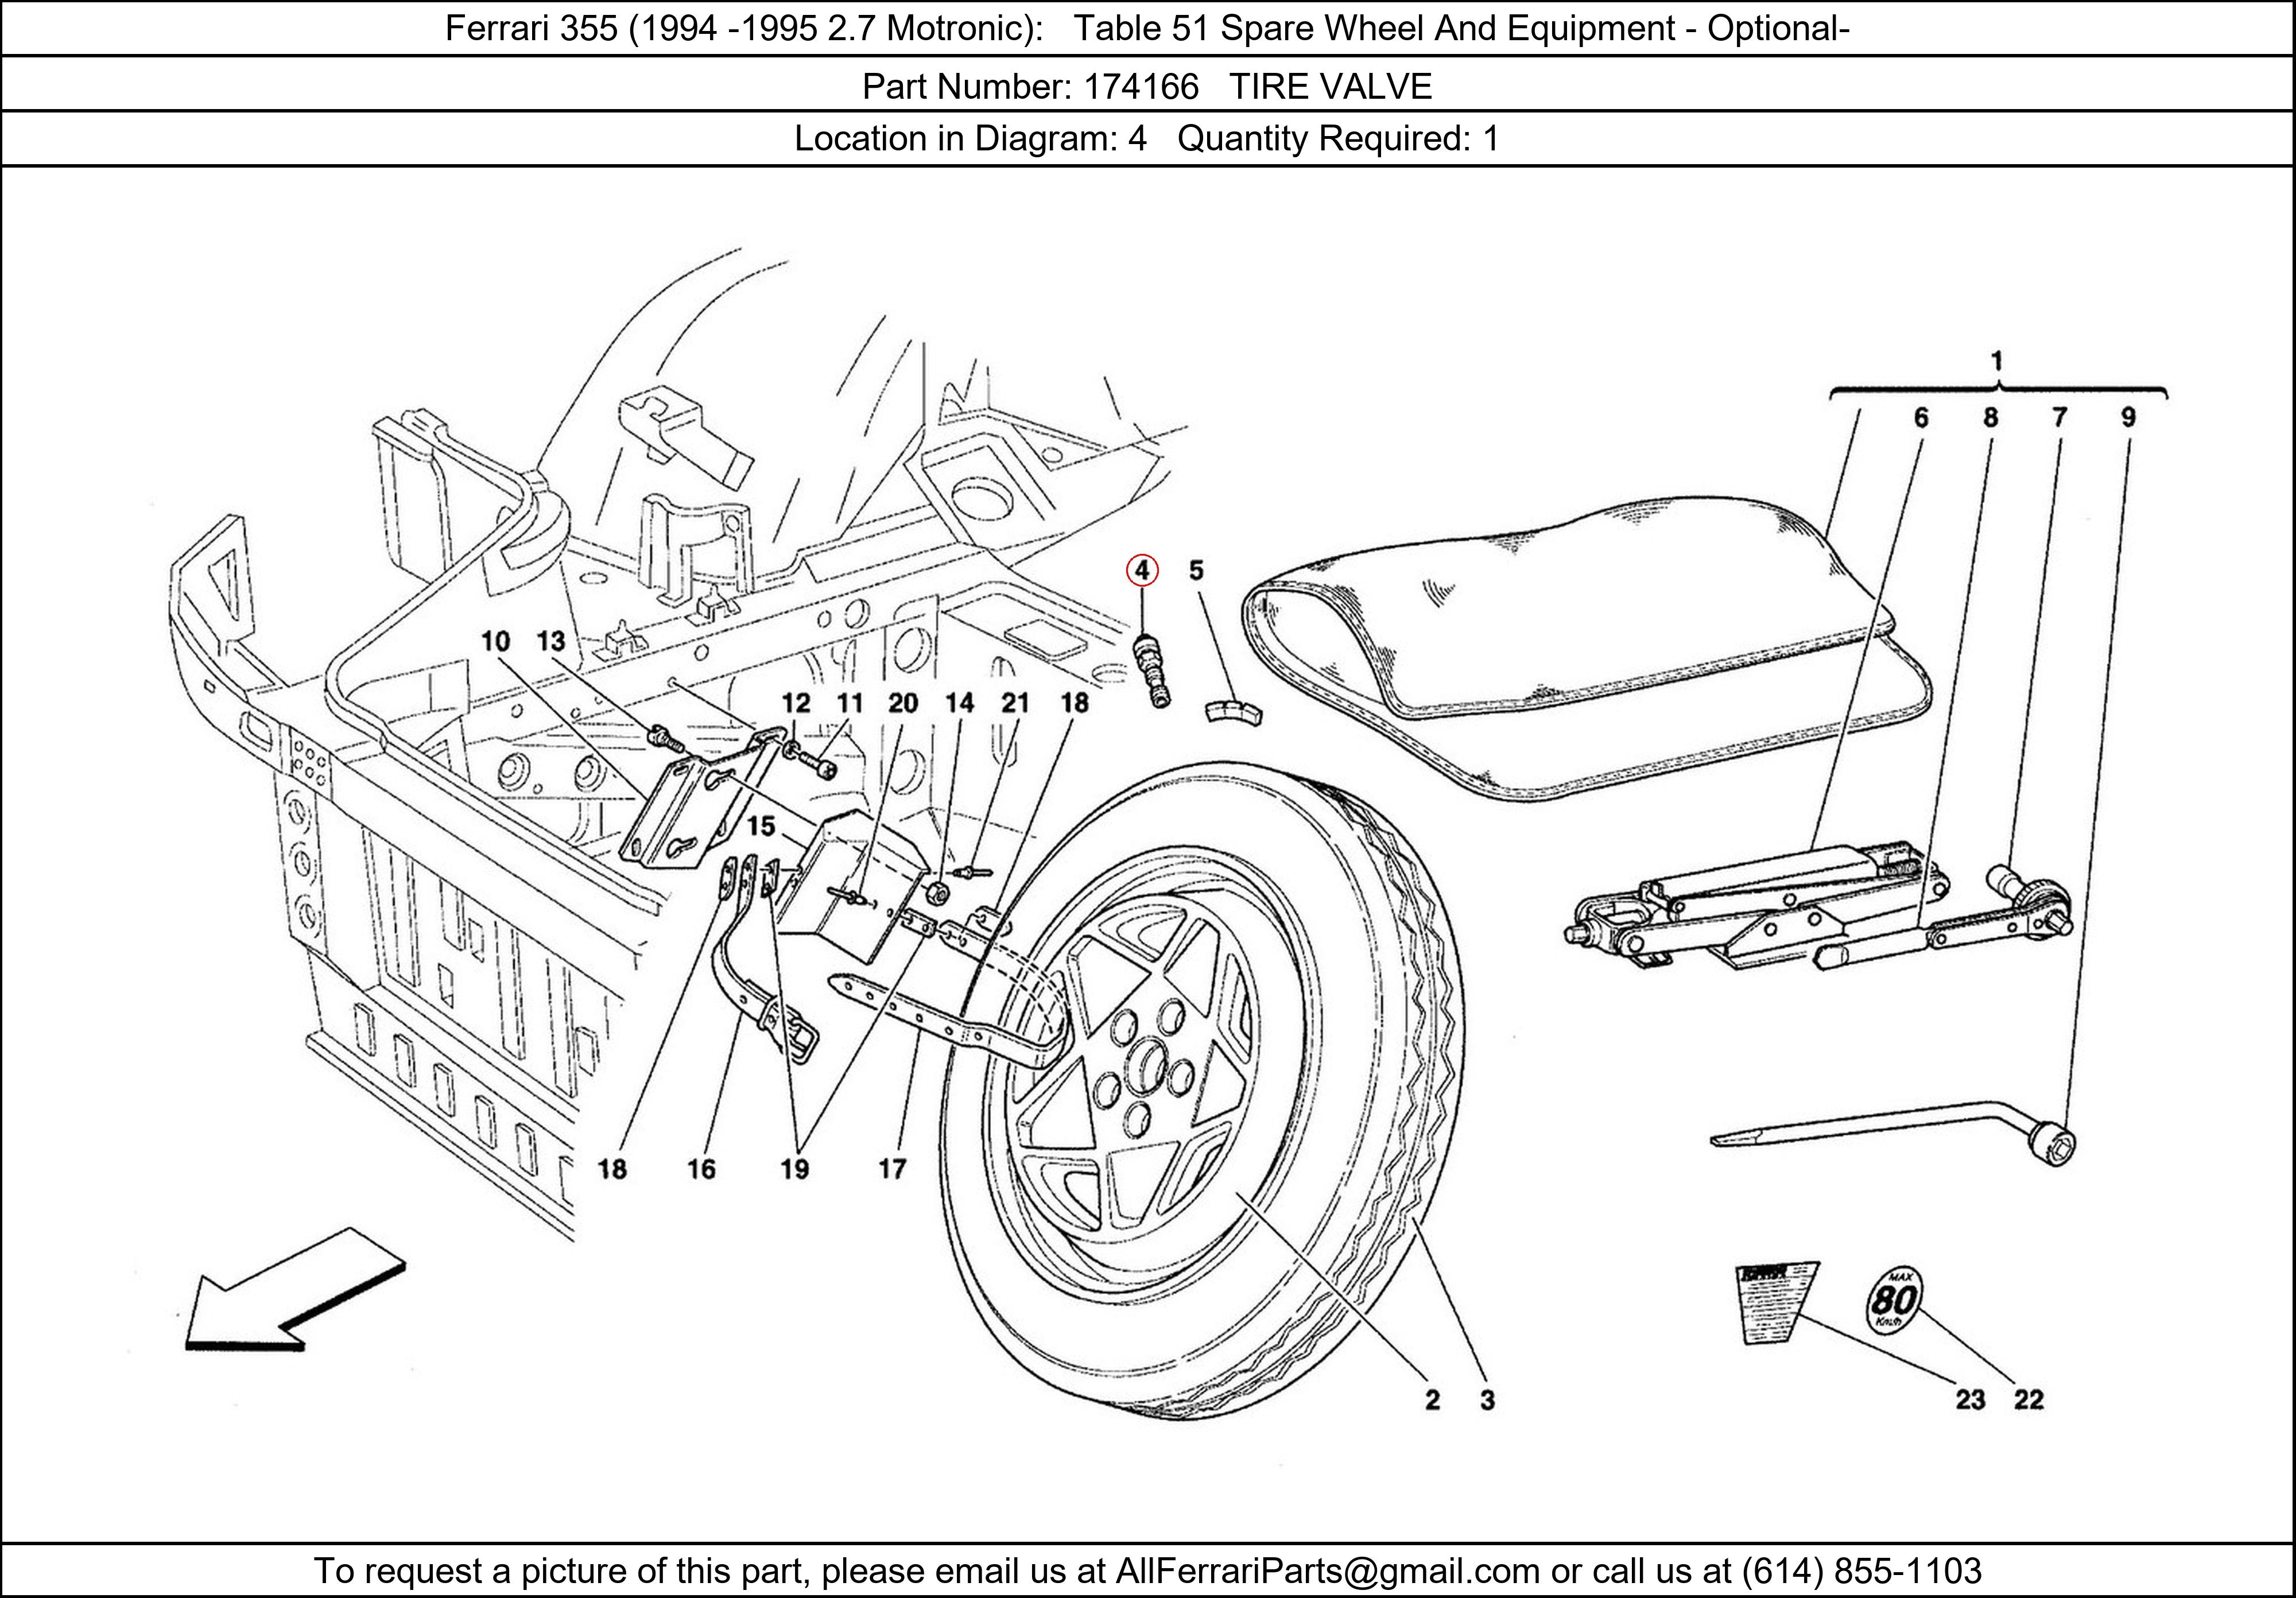Click the TIRE VALVE part name

(x=1330, y=87)
